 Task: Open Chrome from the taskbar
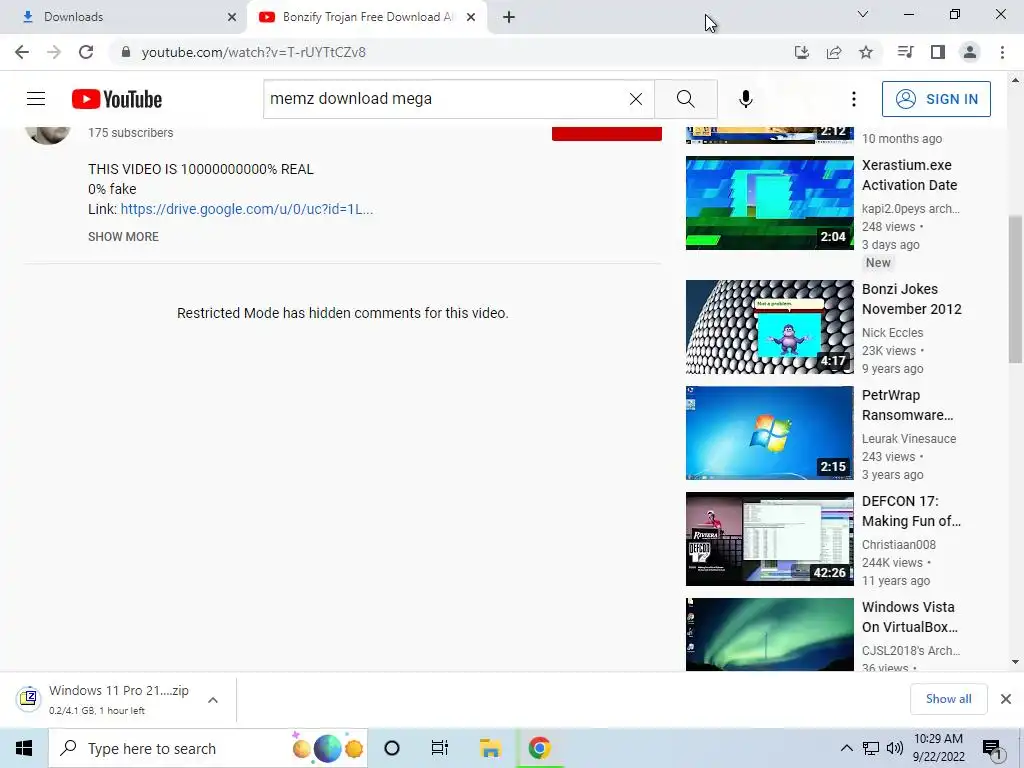(x=539, y=748)
